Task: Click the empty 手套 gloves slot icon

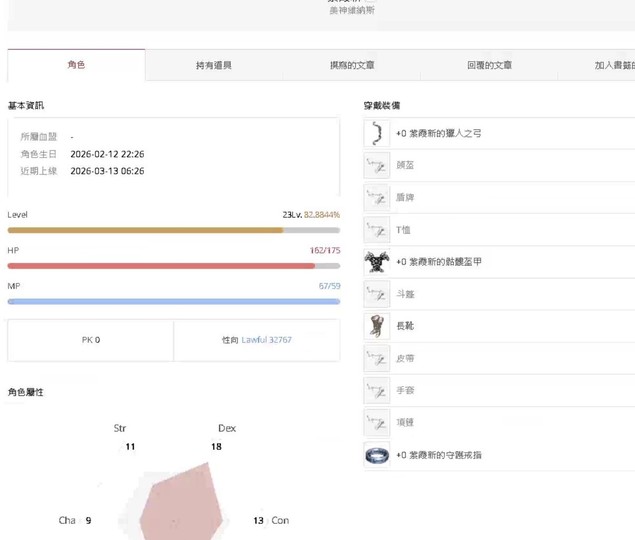Action: [377, 391]
